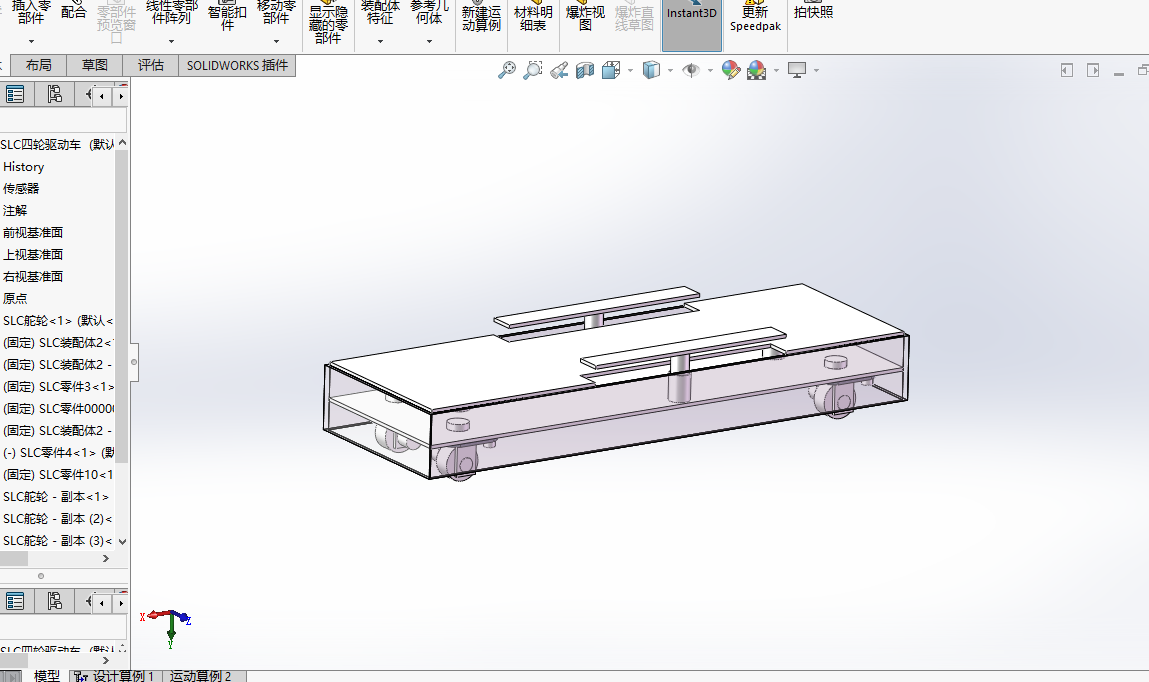Click 拍快照 (Take Snapshot) command
The width and height of the screenshot is (1149, 682).
[x=813, y=11]
